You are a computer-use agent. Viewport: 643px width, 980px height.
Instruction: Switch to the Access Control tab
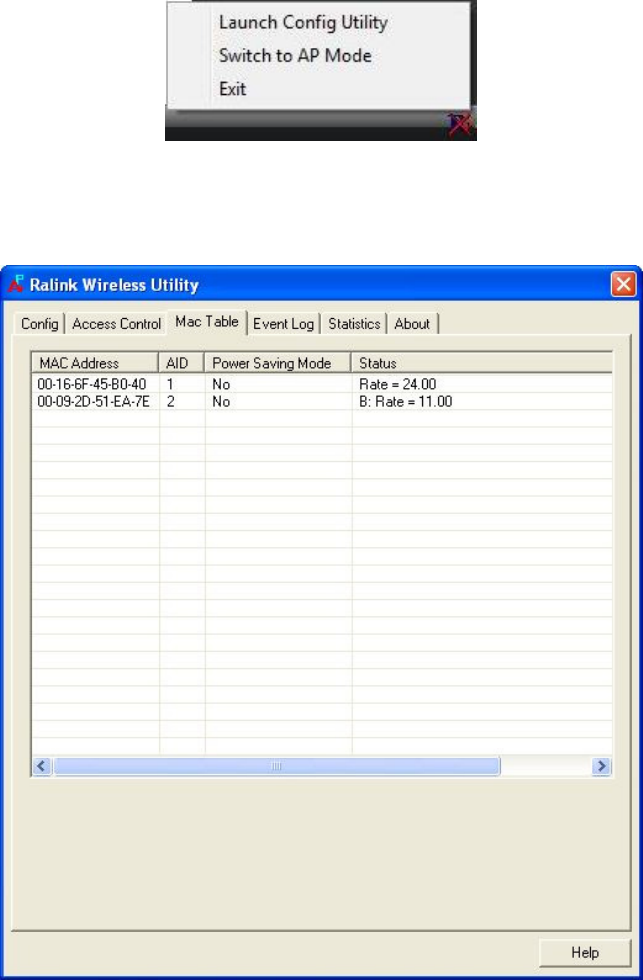click(116, 324)
